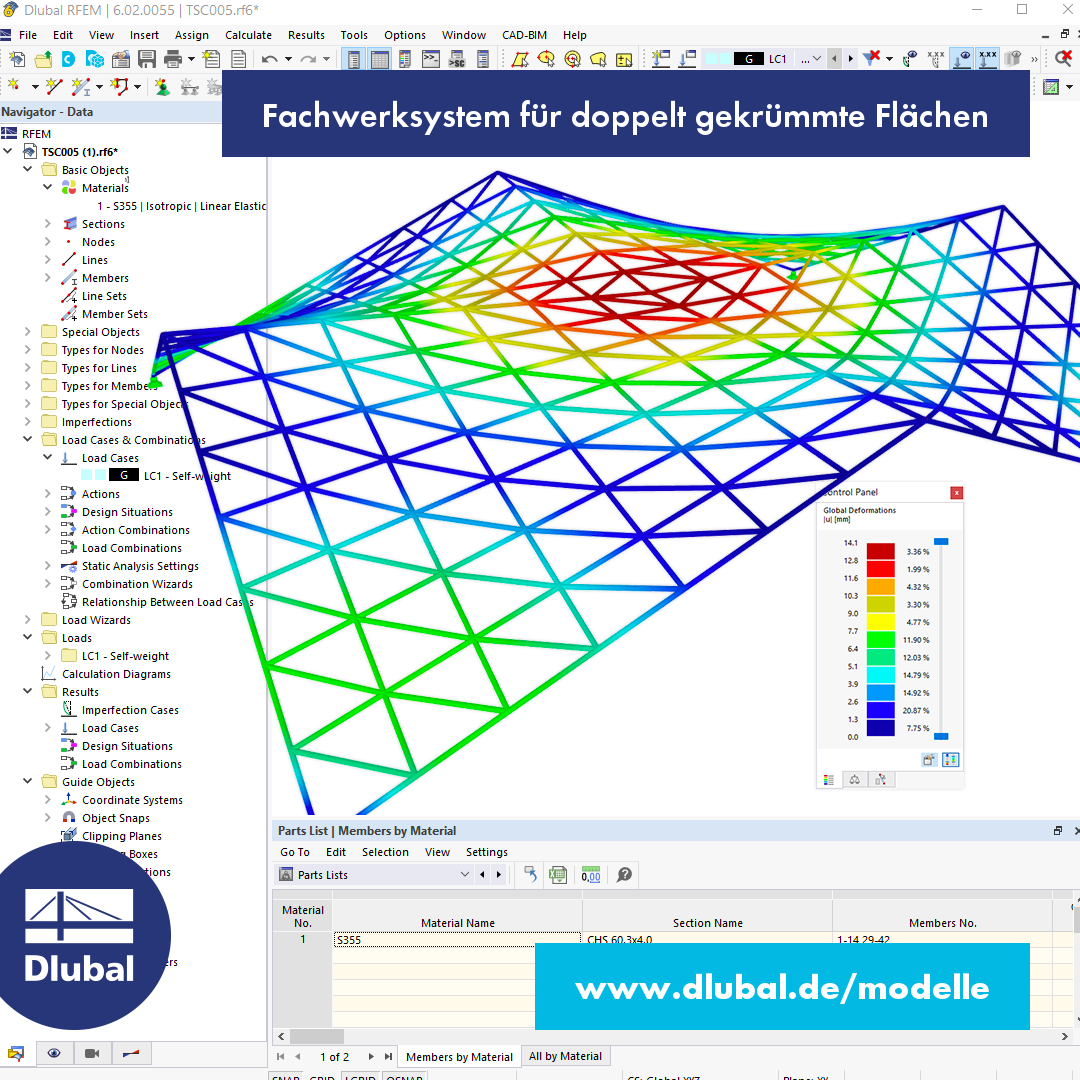Open color scale tab in Control Panel
1080x1080 pixels.
point(829,780)
